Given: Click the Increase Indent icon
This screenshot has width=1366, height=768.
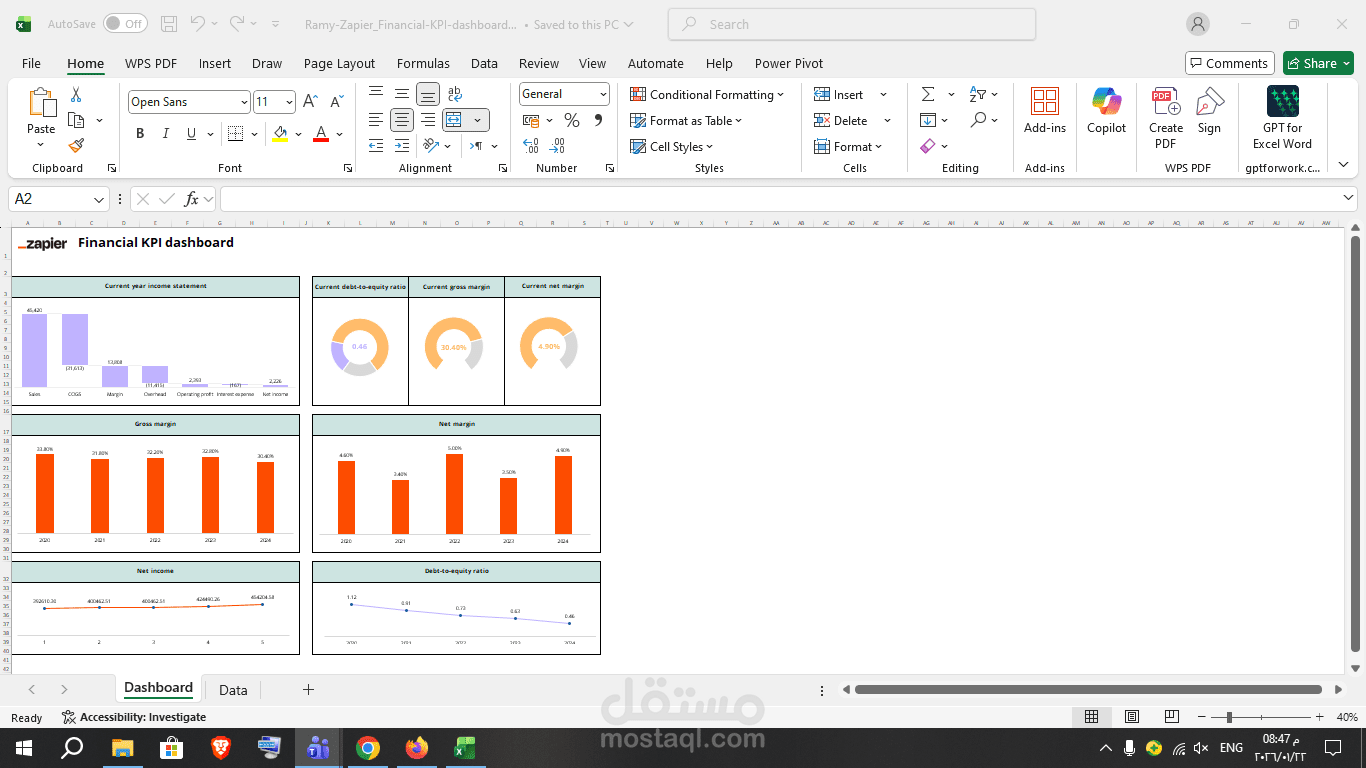Looking at the screenshot, I should (402, 146).
